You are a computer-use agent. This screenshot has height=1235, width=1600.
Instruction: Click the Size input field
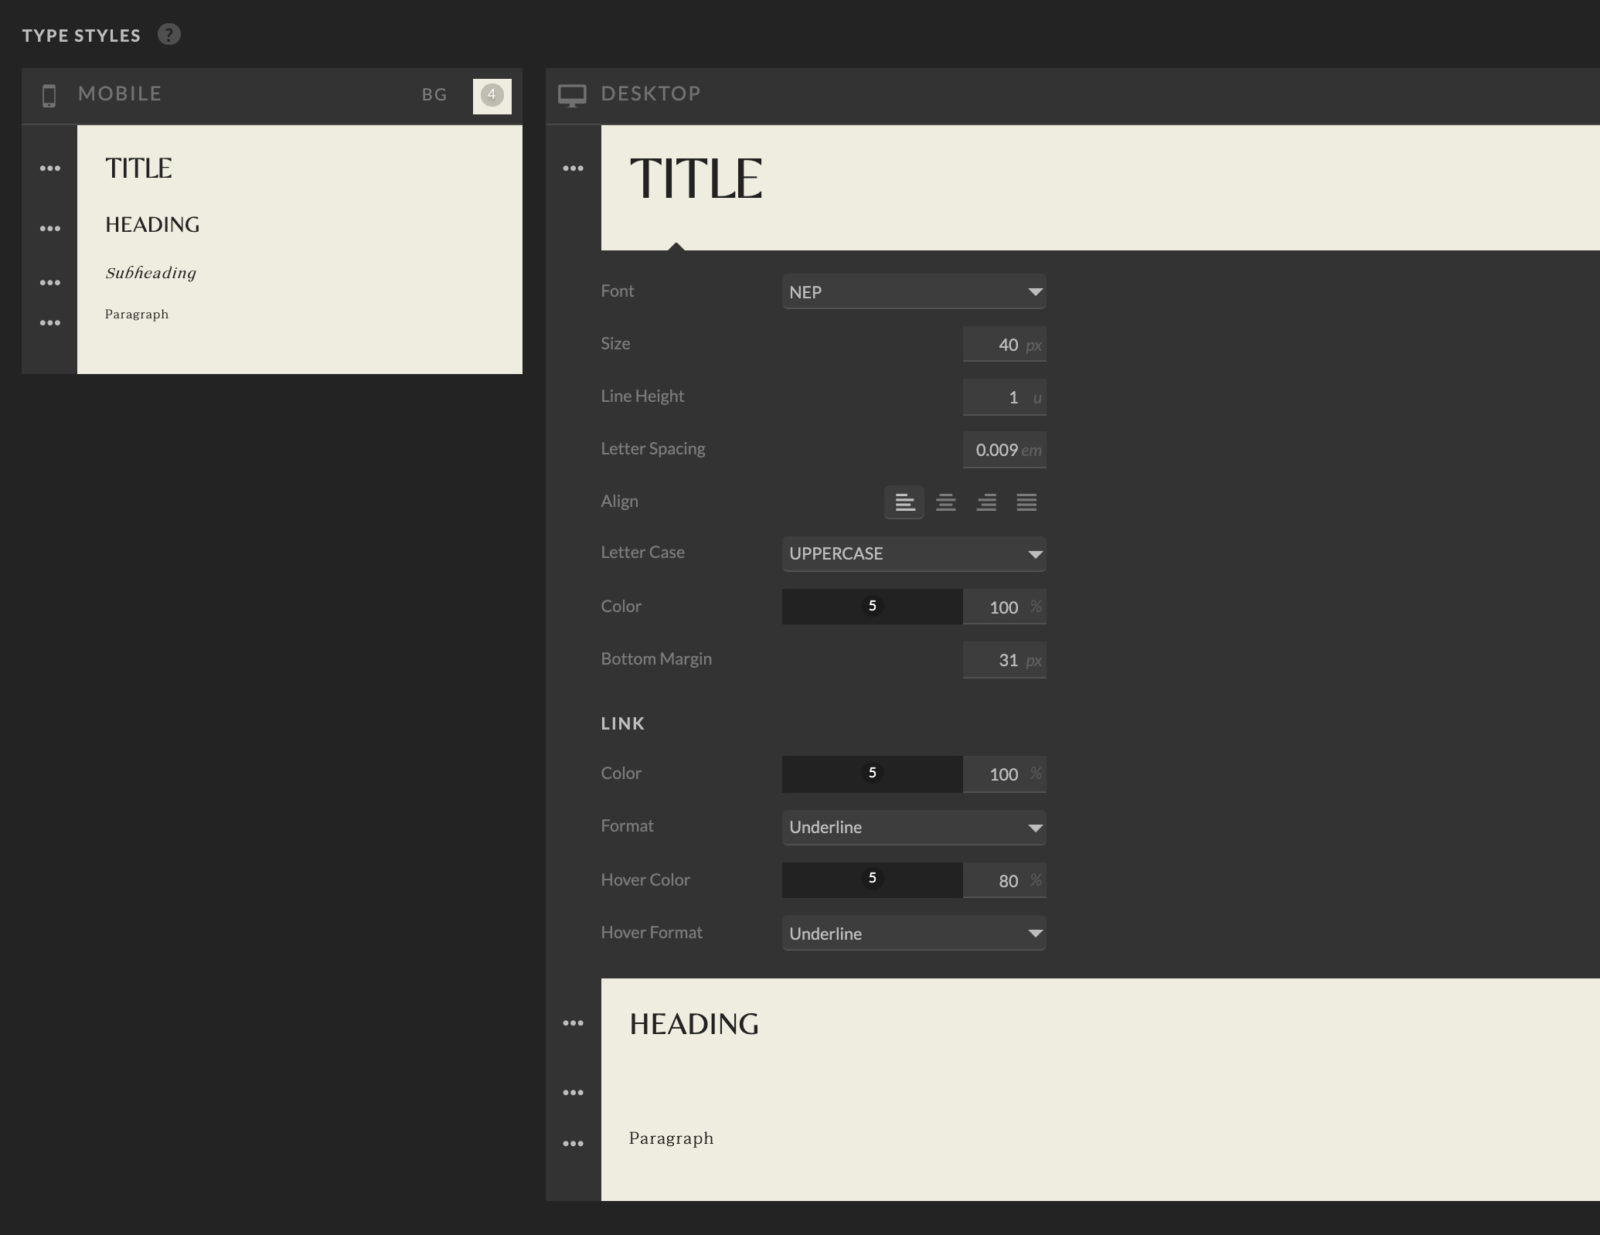click(x=1003, y=345)
